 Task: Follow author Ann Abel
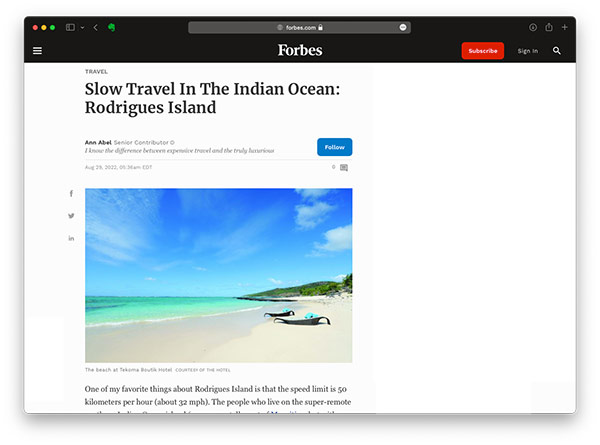click(334, 147)
